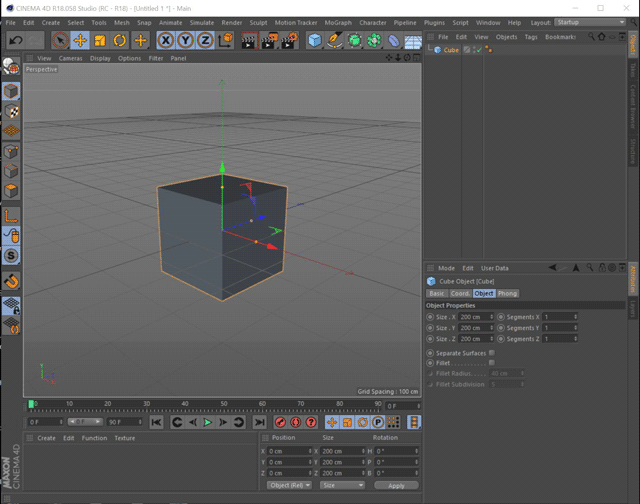Toggle Autokeying button
Image resolution: width=640 pixels, height=504 pixels.
(296, 422)
